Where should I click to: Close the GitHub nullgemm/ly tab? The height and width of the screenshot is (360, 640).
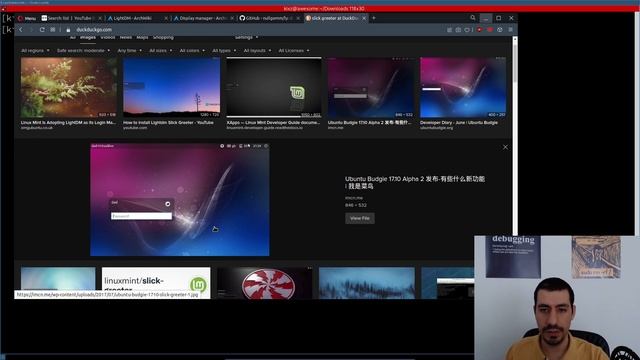point(298,18)
